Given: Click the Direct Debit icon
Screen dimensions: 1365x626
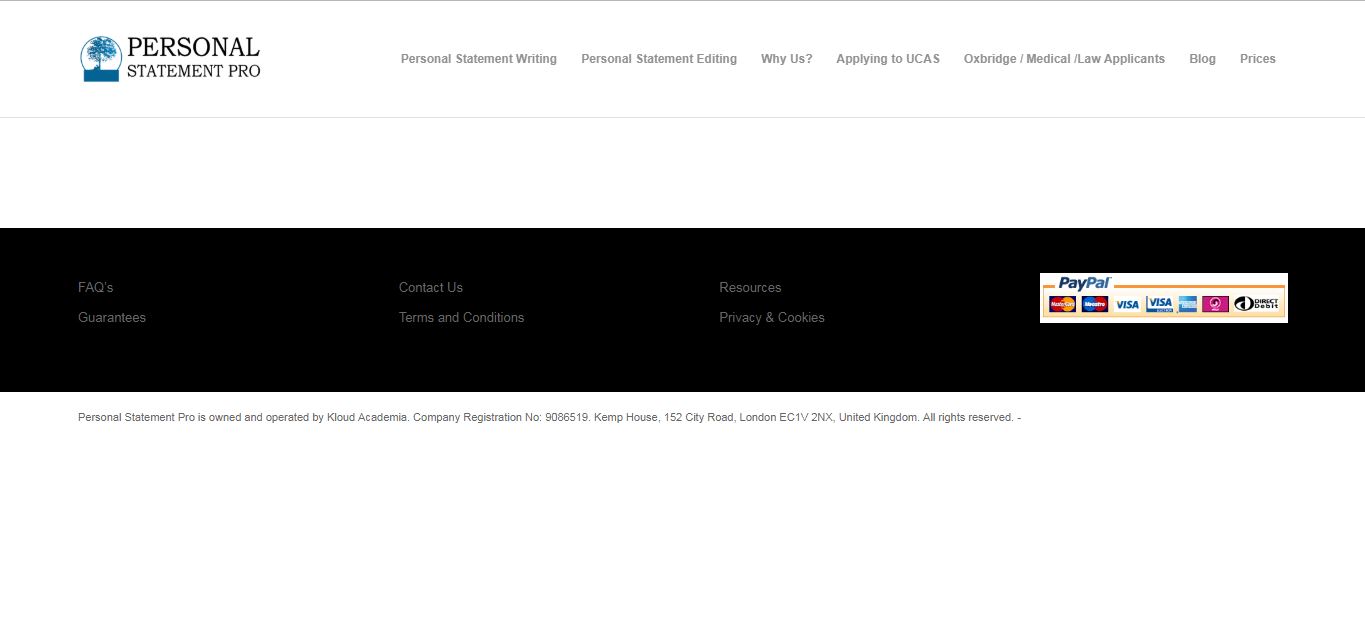Looking at the screenshot, I should (1257, 304).
